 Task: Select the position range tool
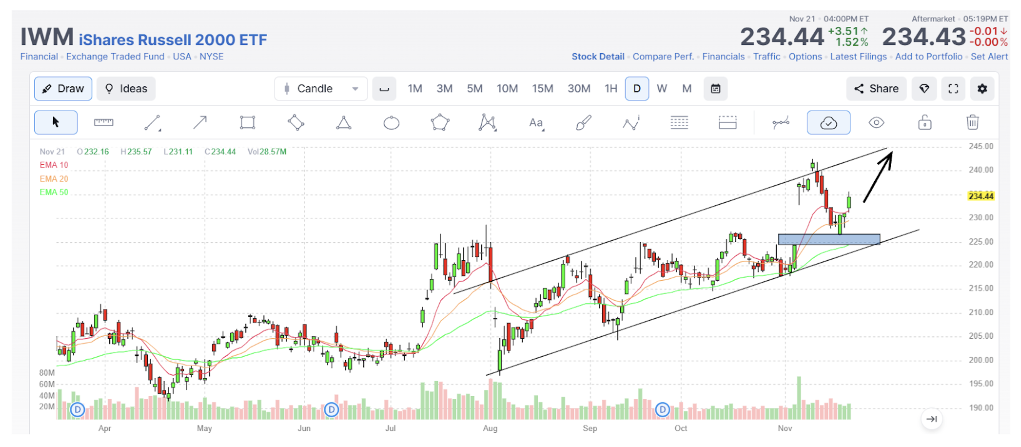coord(727,123)
